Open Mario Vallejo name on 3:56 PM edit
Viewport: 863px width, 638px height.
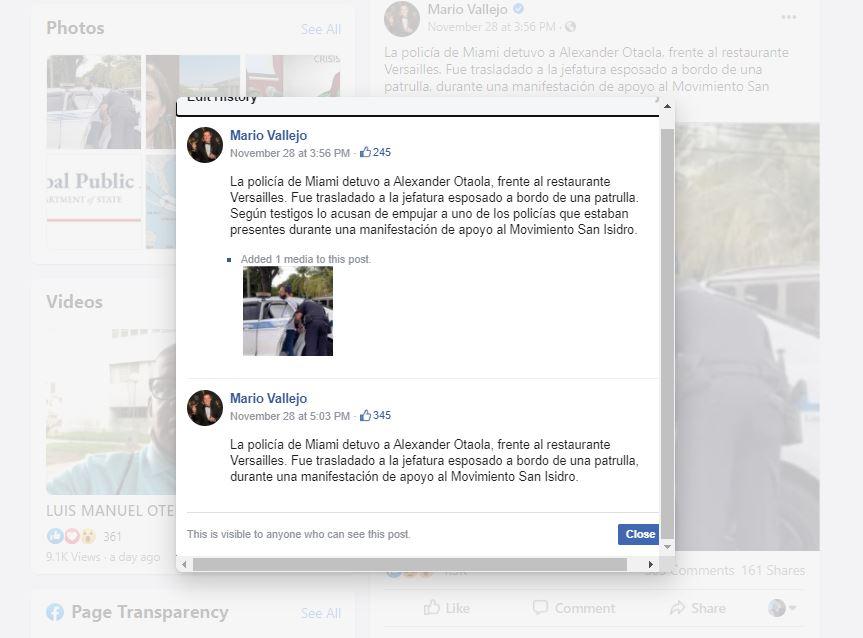pyautogui.click(x=268, y=135)
